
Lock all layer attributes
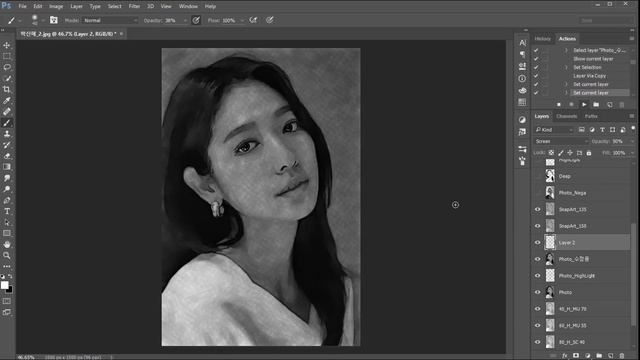click(589, 153)
